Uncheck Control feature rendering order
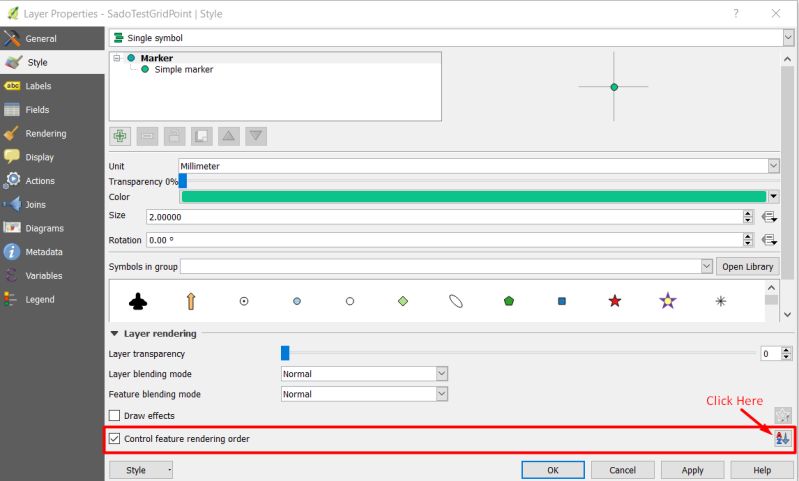The height and width of the screenshot is (481, 799). tap(115, 438)
